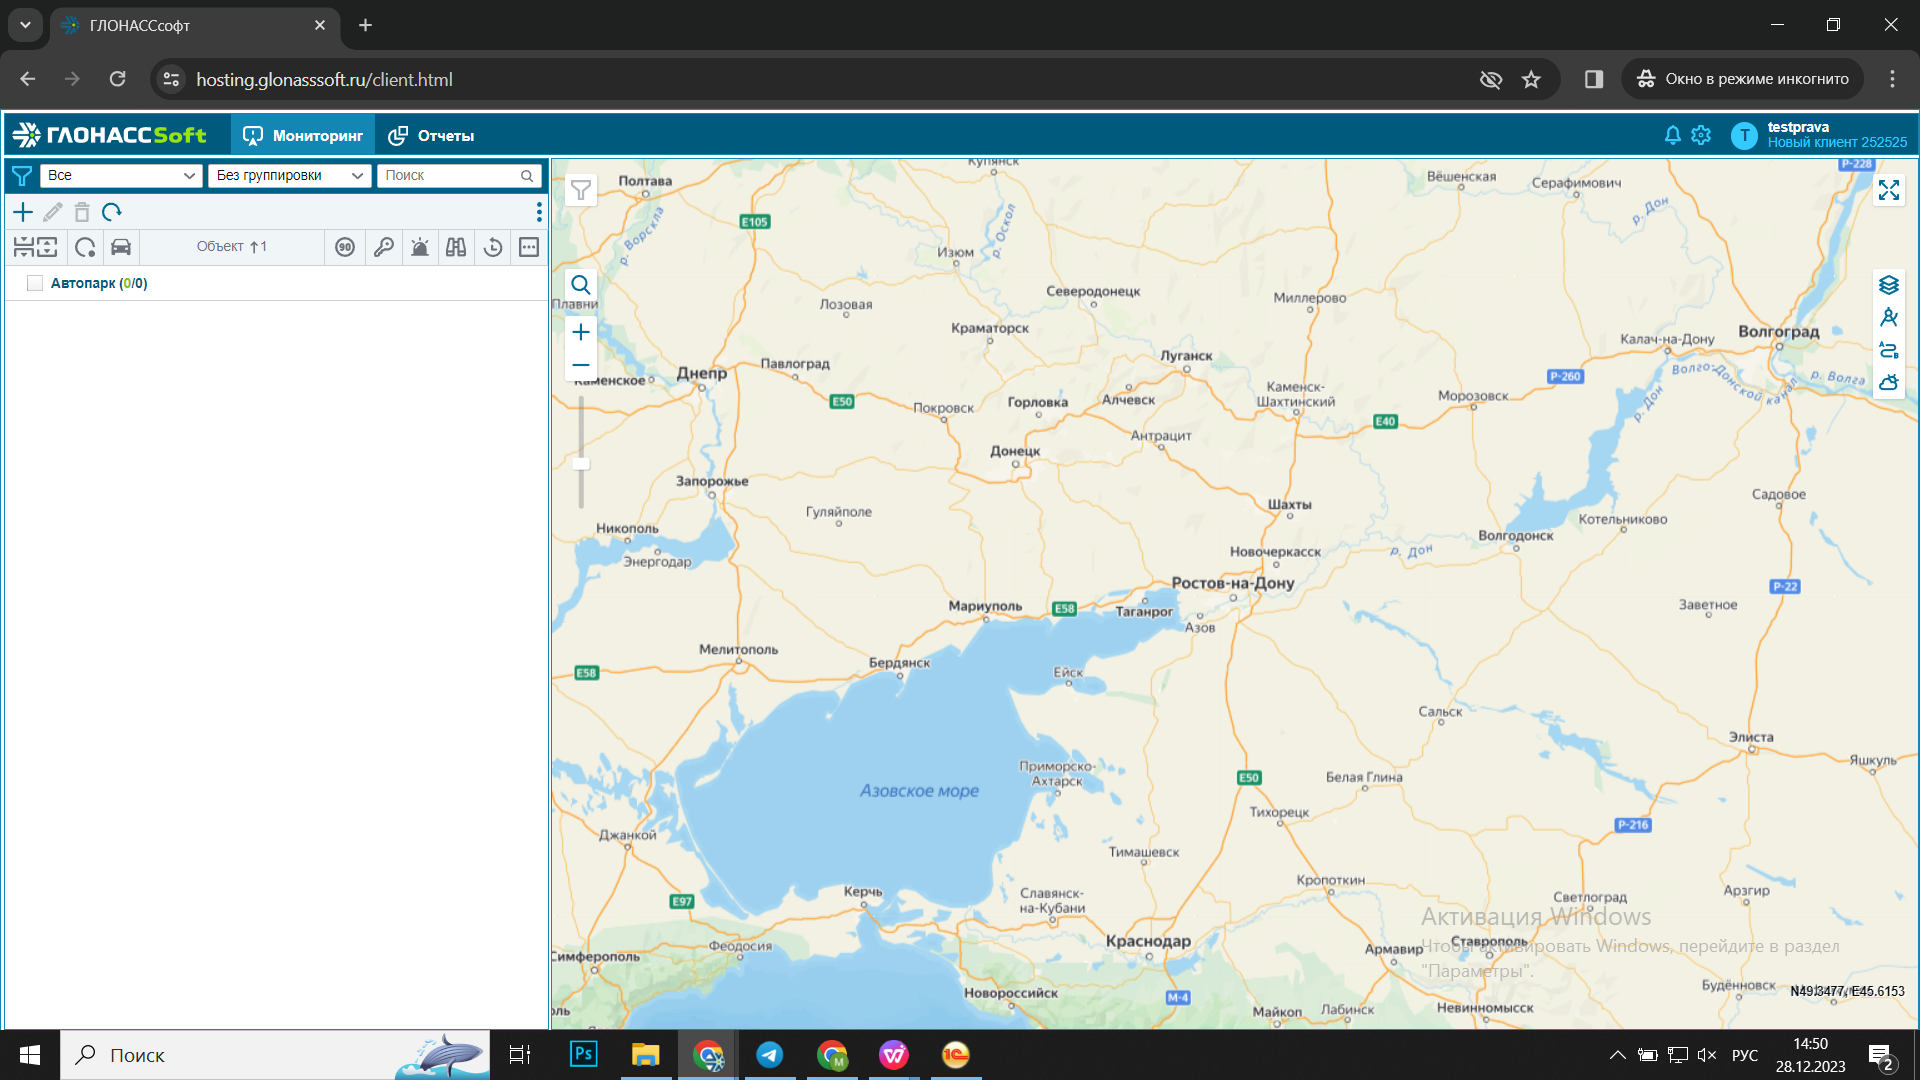Sort by the Объект column header

click(x=232, y=247)
